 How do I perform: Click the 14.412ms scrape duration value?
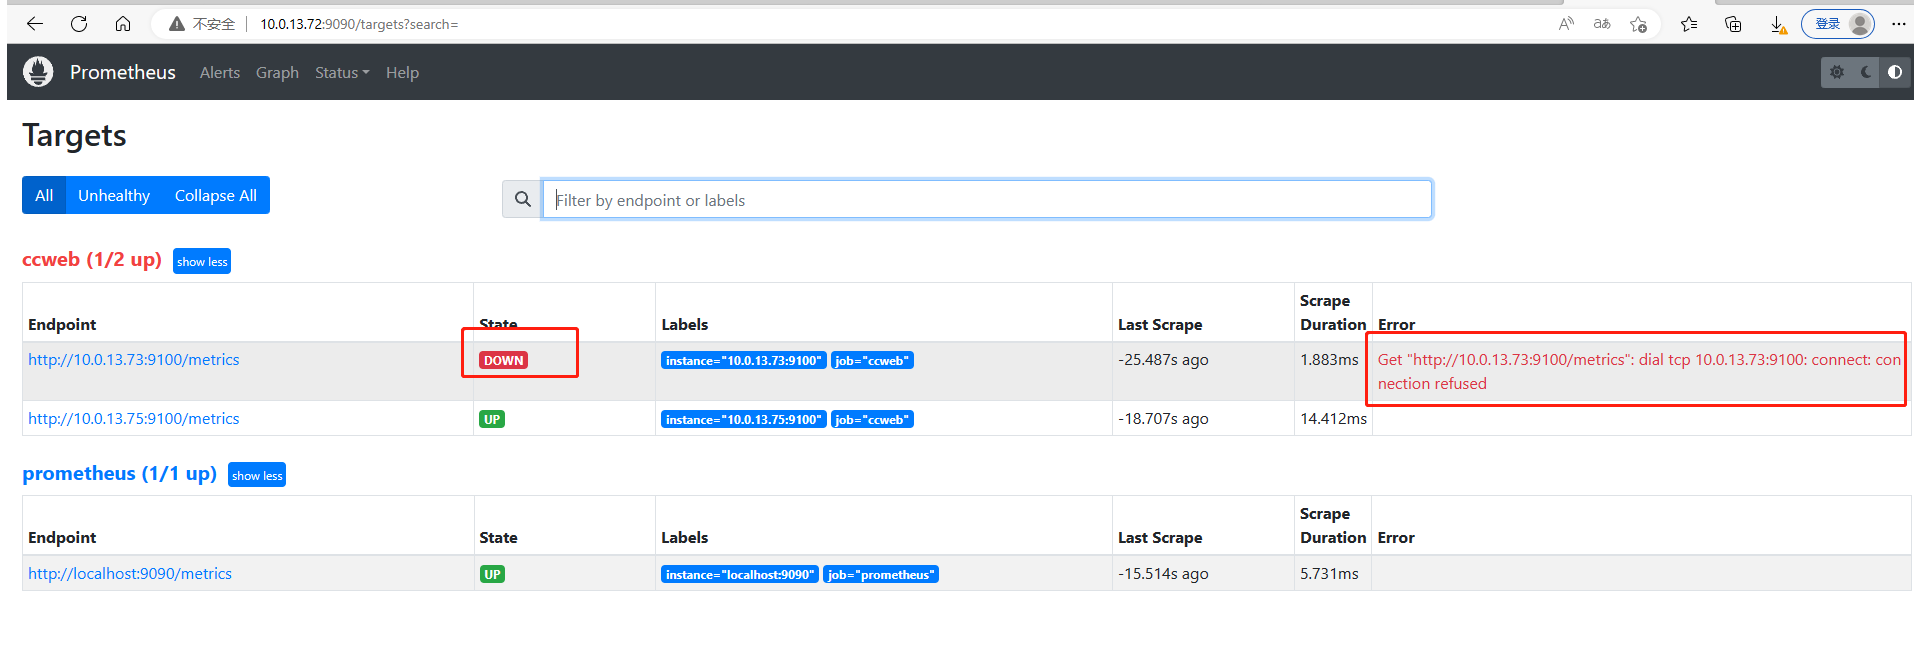click(x=1333, y=418)
